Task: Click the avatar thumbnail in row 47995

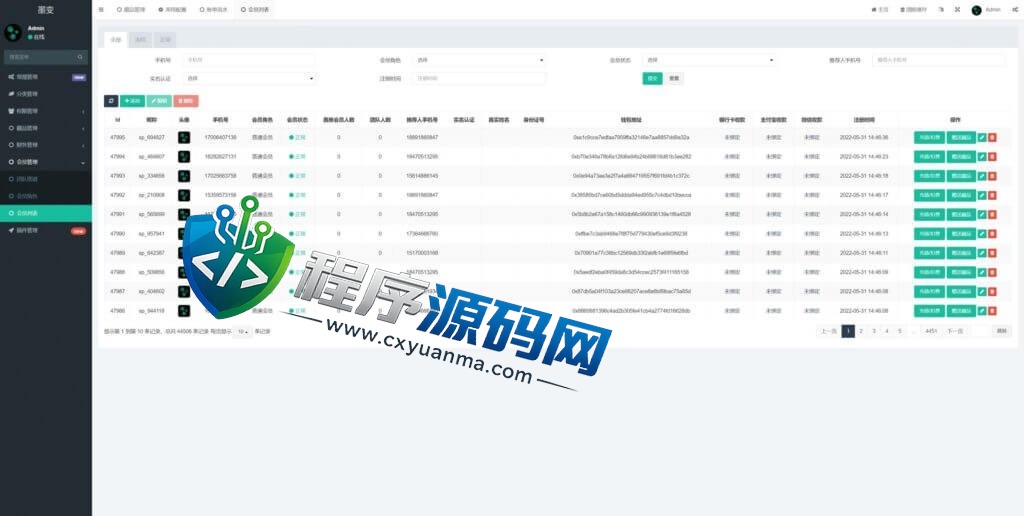Action: (184, 138)
